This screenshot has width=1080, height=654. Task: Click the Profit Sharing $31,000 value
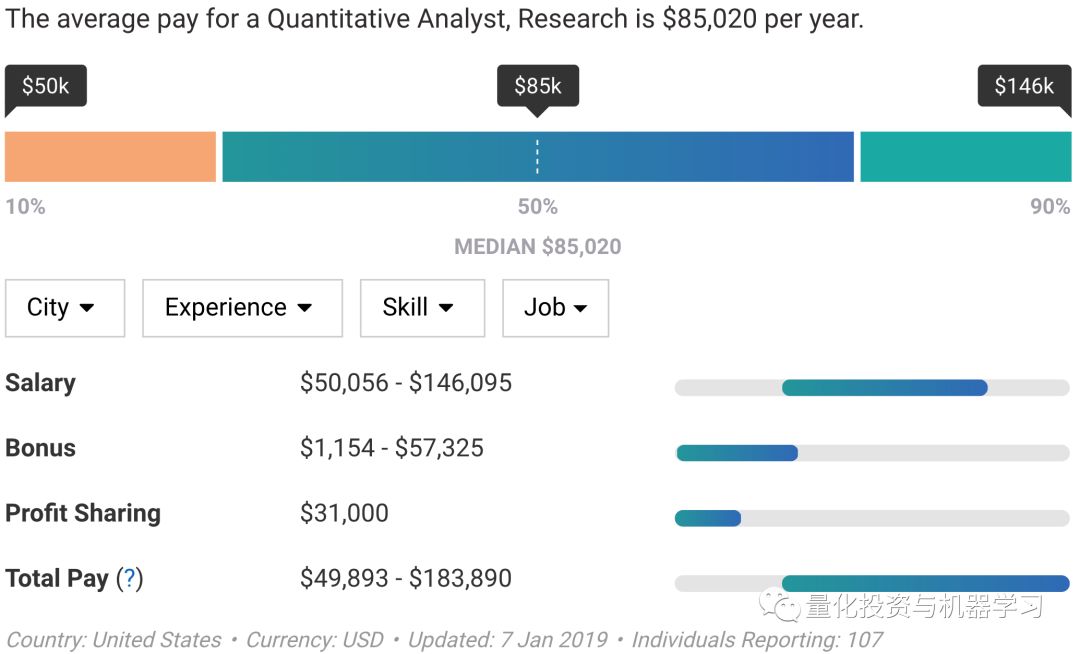tap(344, 513)
